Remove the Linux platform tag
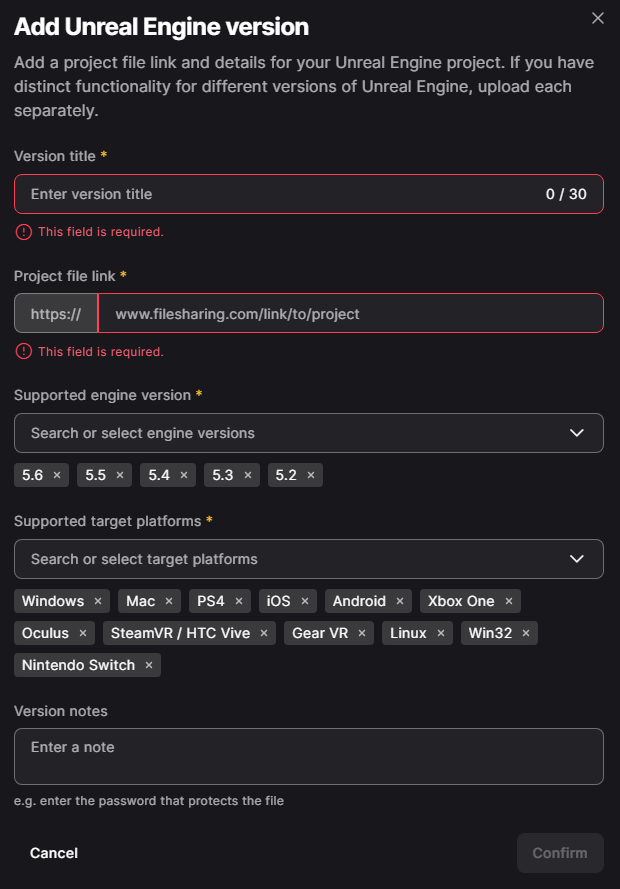The width and height of the screenshot is (620, 889). pos(441,633)
